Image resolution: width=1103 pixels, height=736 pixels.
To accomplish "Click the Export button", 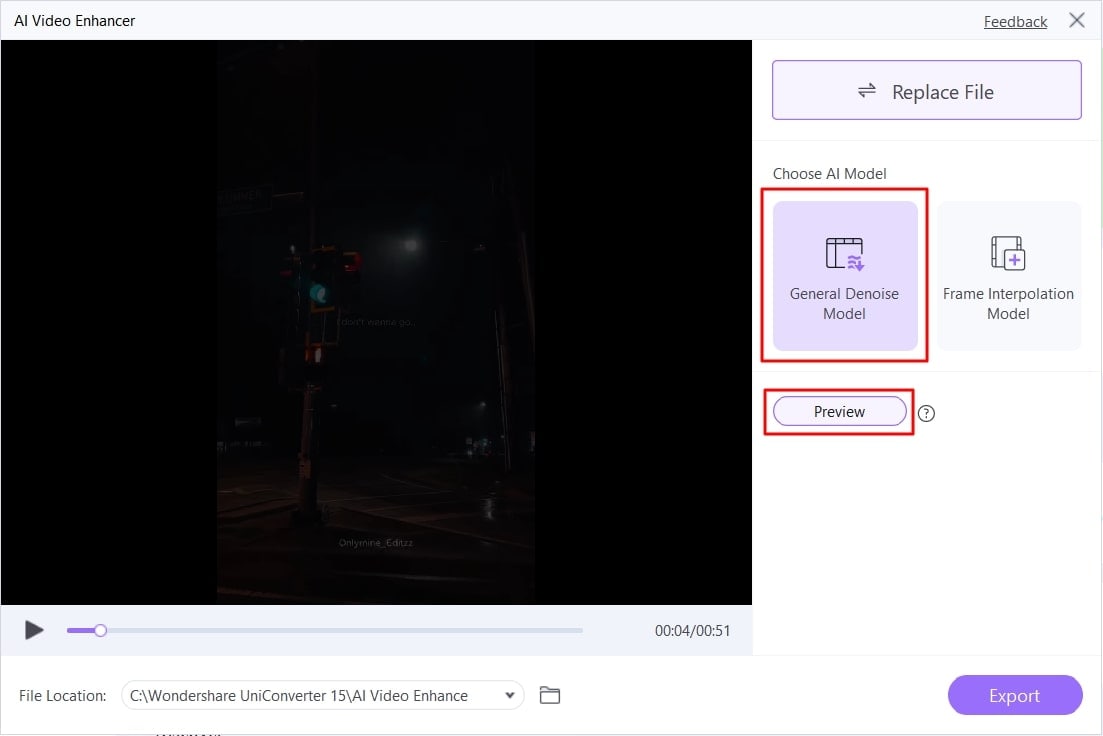I will pos(1014,695).
